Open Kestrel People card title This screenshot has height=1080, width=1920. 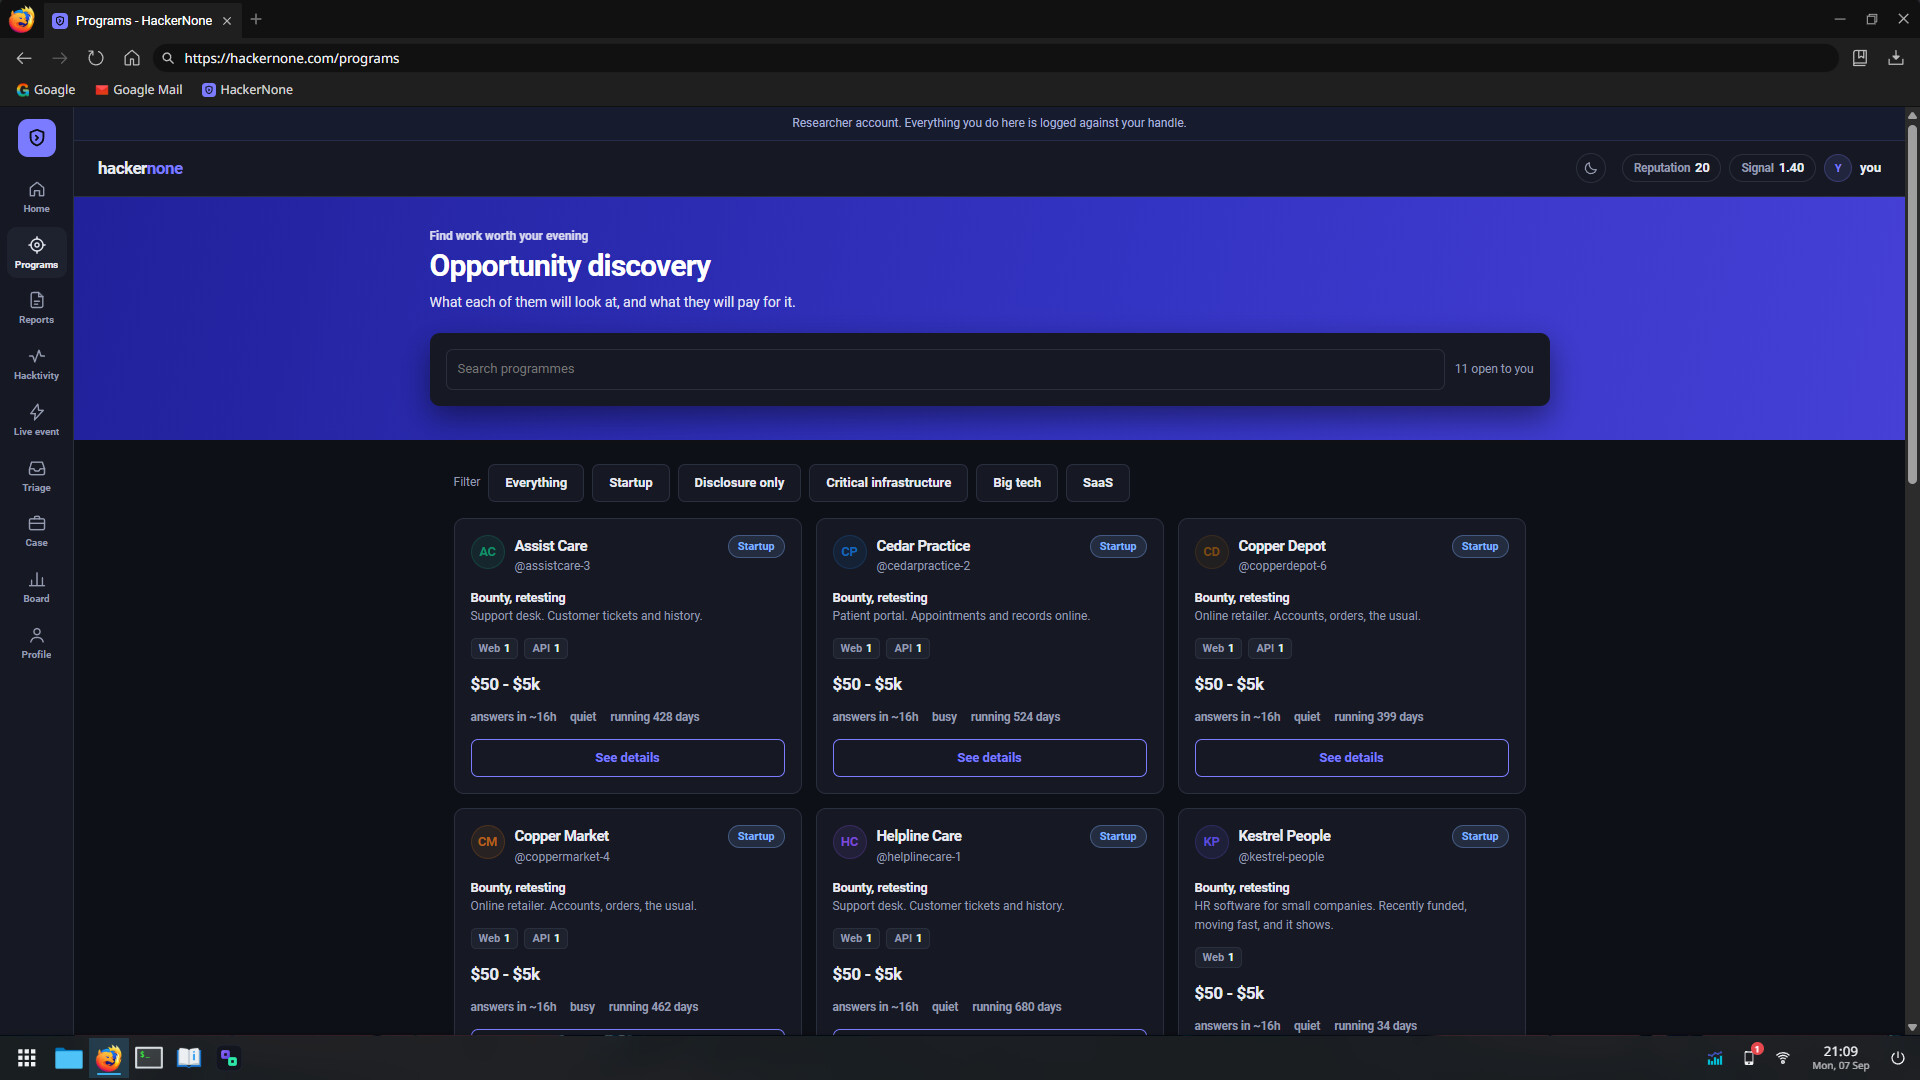click(1284, 836)
